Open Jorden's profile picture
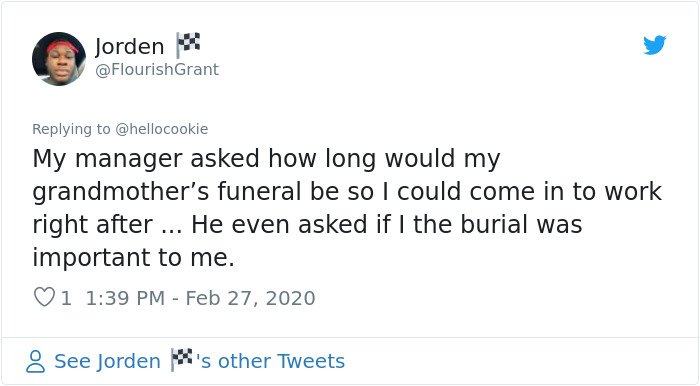This screenshot has width=700, height=386. pos(58,58)
